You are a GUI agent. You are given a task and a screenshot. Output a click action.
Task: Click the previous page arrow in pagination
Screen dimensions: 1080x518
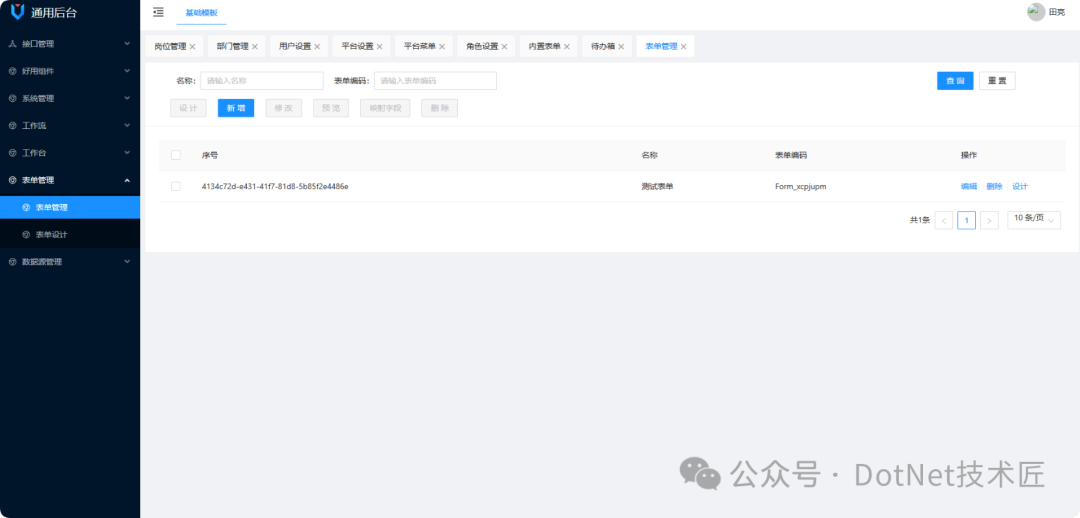[x=943, y=220]
